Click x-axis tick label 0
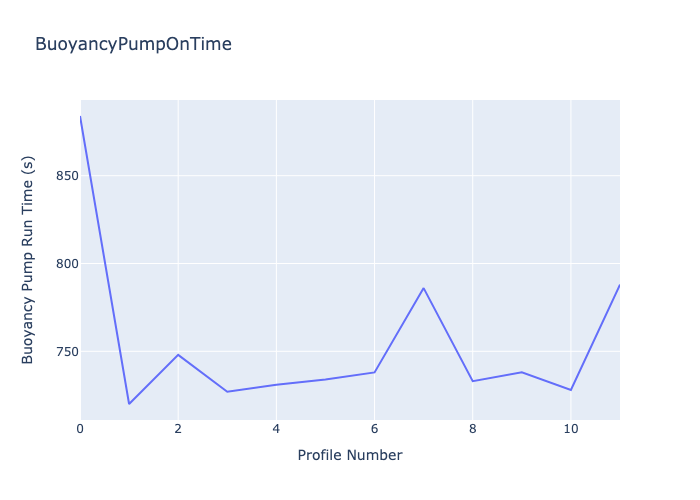The image size is (700, 500). coord(80,428)
